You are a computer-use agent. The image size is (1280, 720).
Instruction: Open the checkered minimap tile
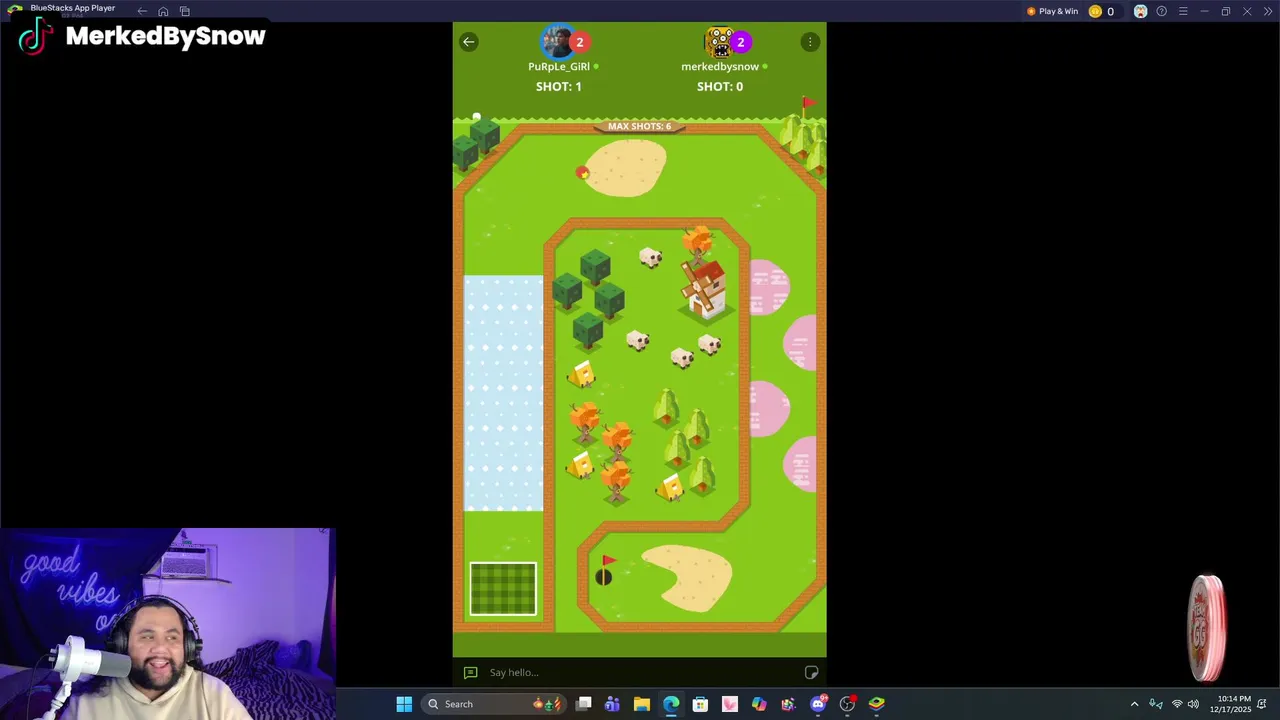pyautogui.click(x=503, y=589)
